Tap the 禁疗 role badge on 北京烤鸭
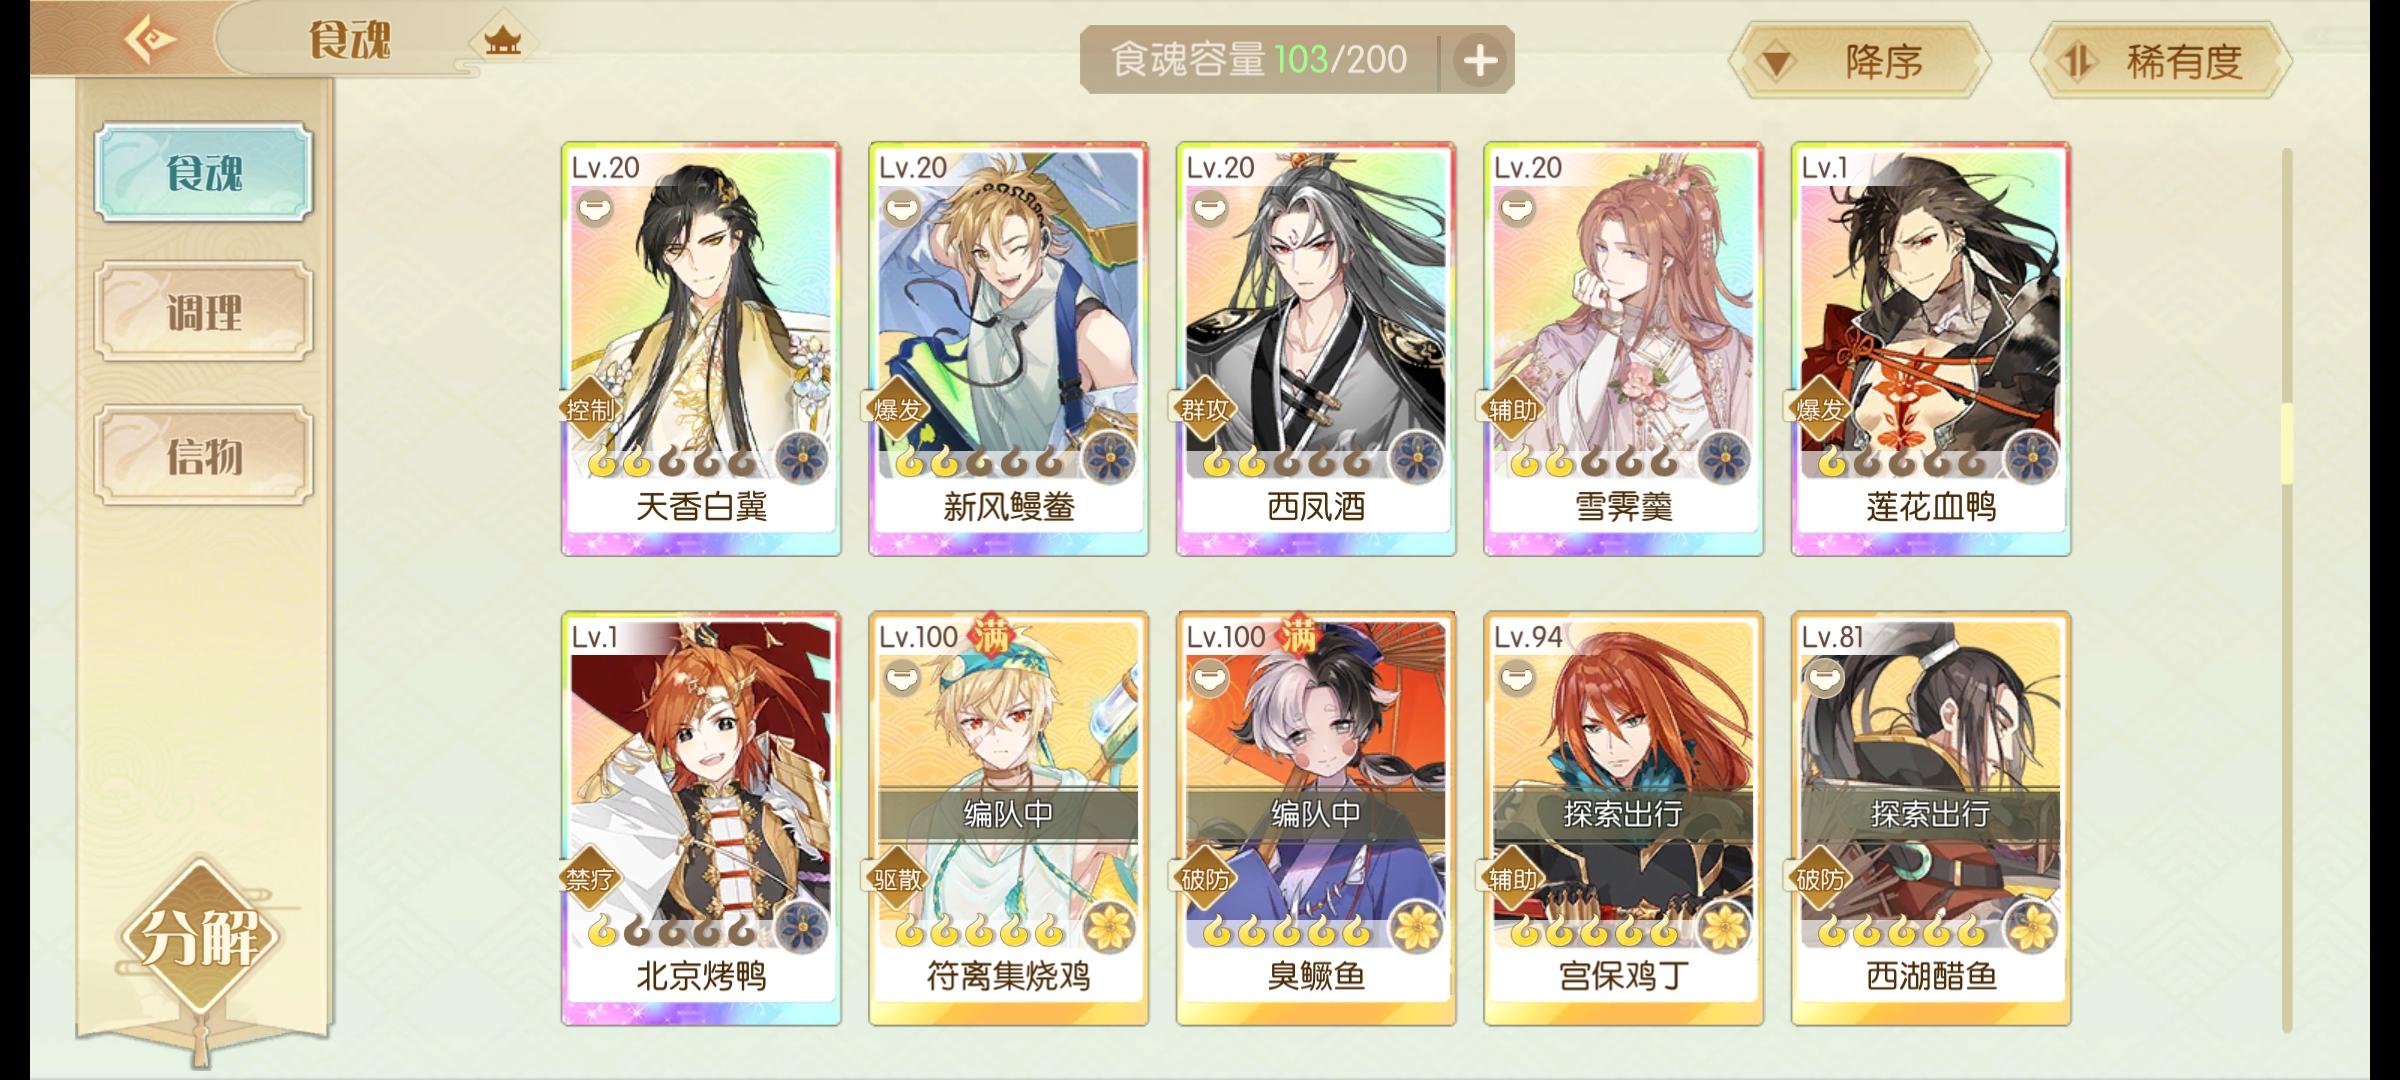2400x1080 pixels. tap(590, 878)
